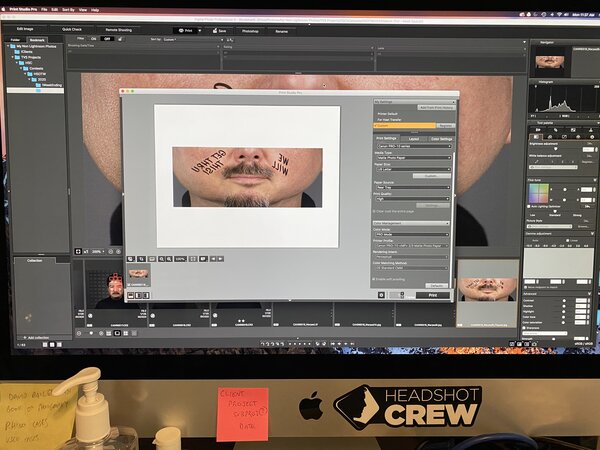This screenshot has width=600, height=450.
Task: Click the gear settings icon beside Print
Action: (x=382, y=295)
